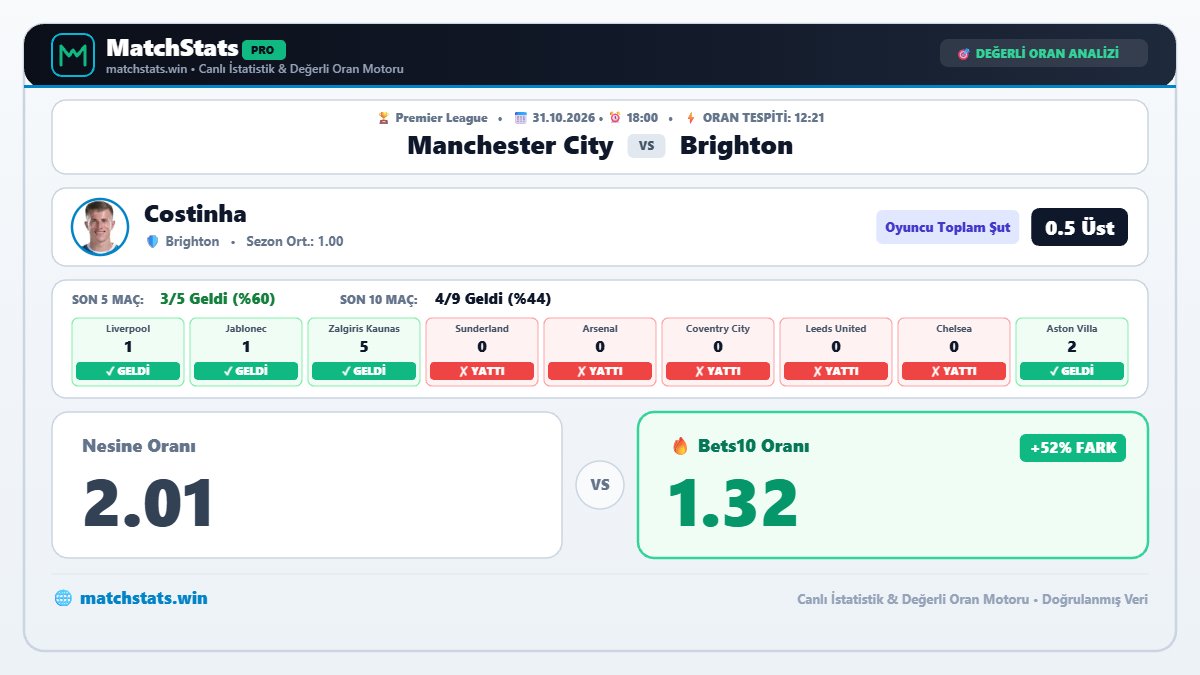
Task: Click the trophy icon beside Premier League
Action: tap(384, 118)
